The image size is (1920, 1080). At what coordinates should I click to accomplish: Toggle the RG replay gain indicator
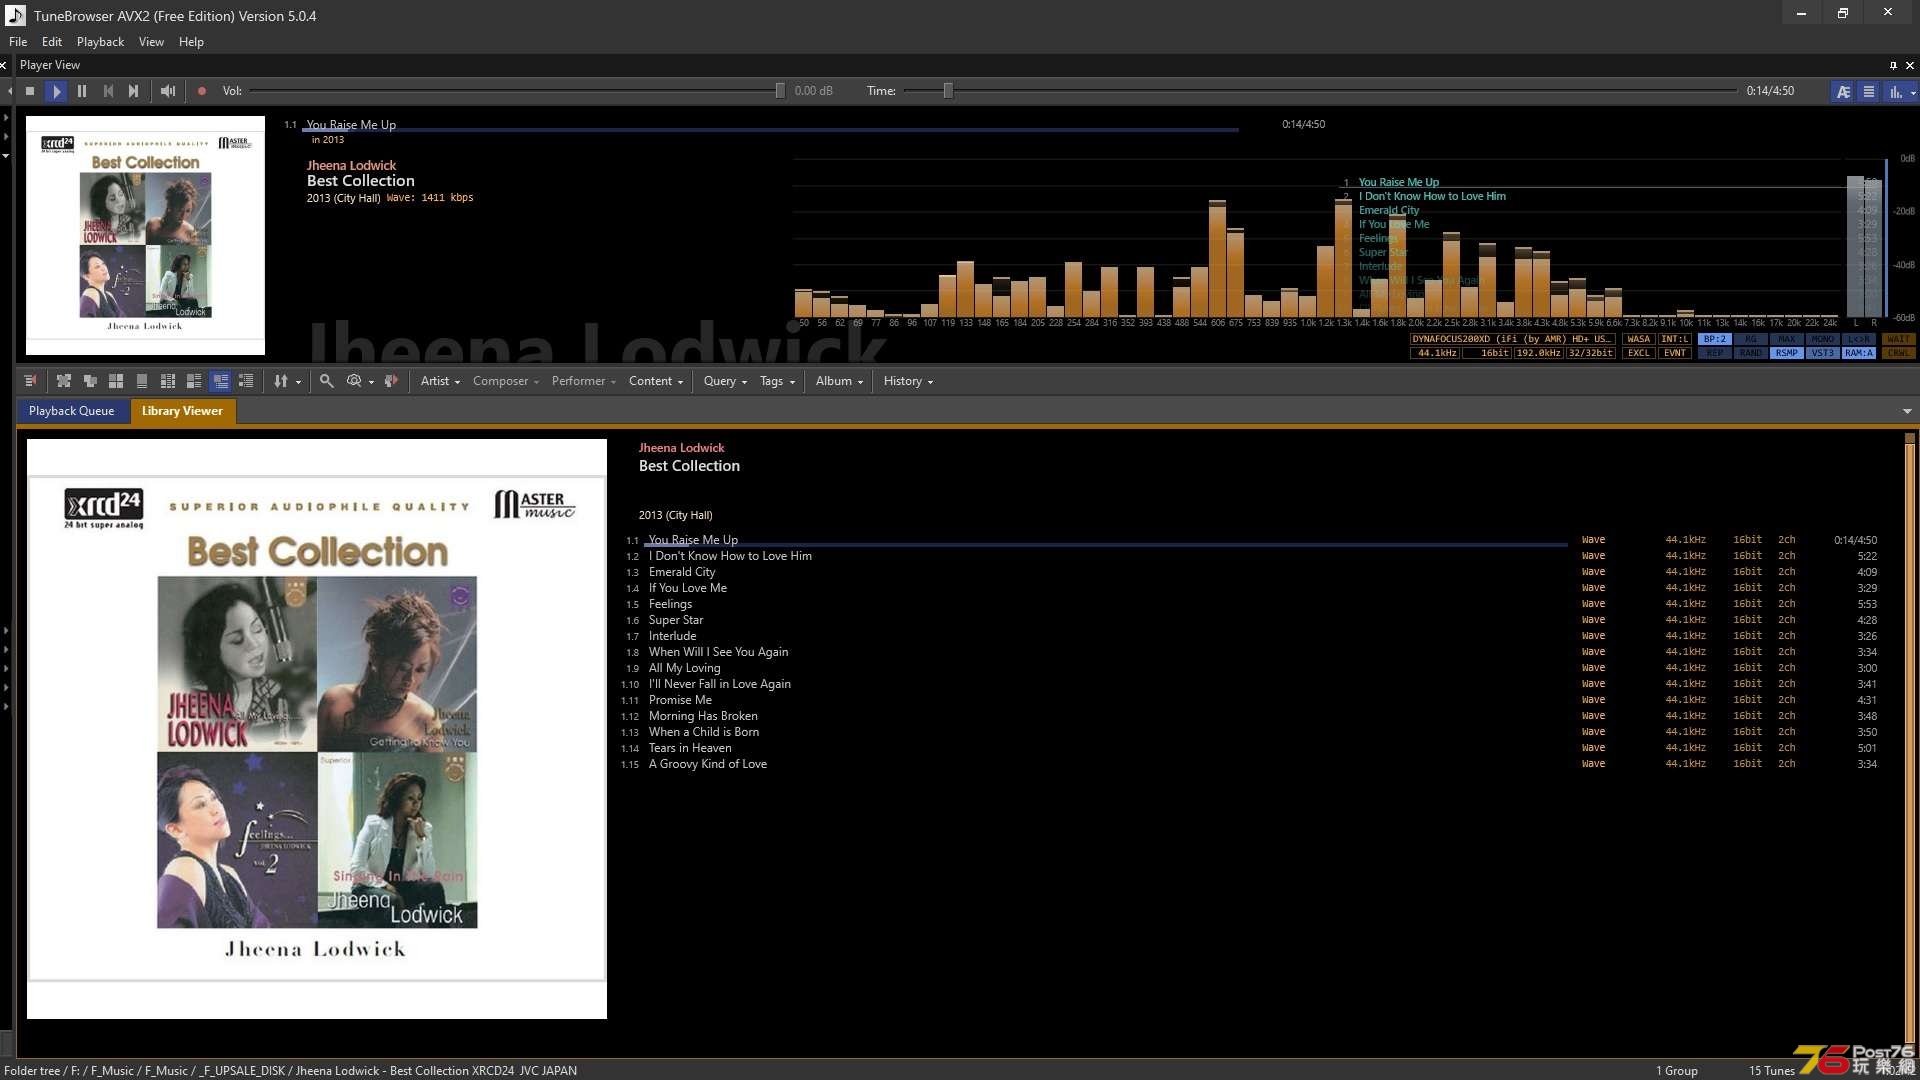[x=1750, y=339]
